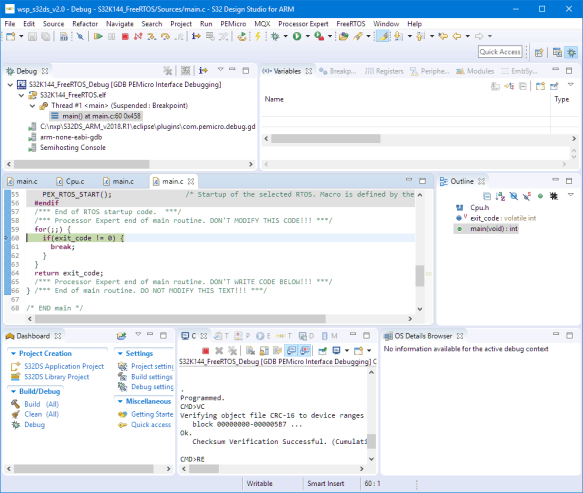Click the editor horizontal scrollbar thumb
The width and height of the screenshot is (583, 493).
pyautogui.click(x=180, y=319)
